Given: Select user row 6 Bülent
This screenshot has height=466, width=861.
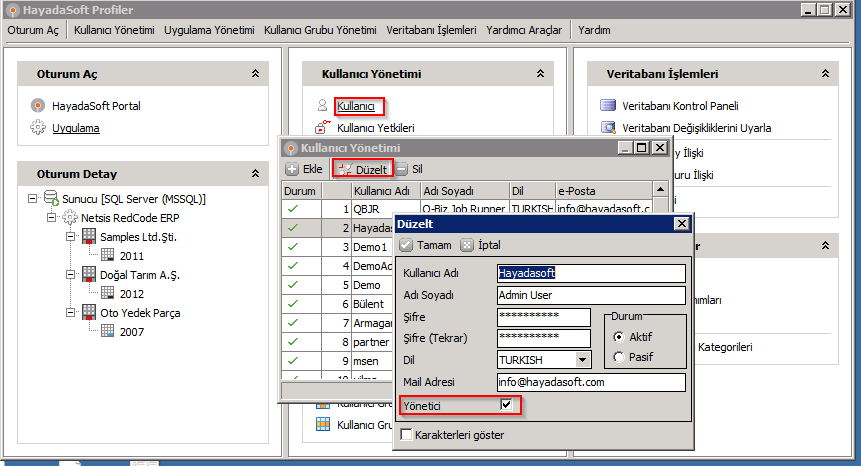Looking at the screenshot, I should coord(338,304).
